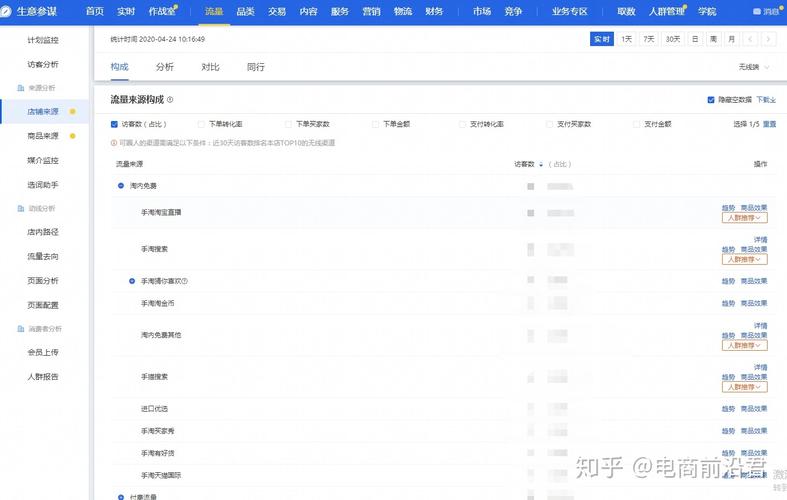Check the 访客数（占比）checkbox
The width and height of the screenshot is (787, 500).
pos(114,124)
